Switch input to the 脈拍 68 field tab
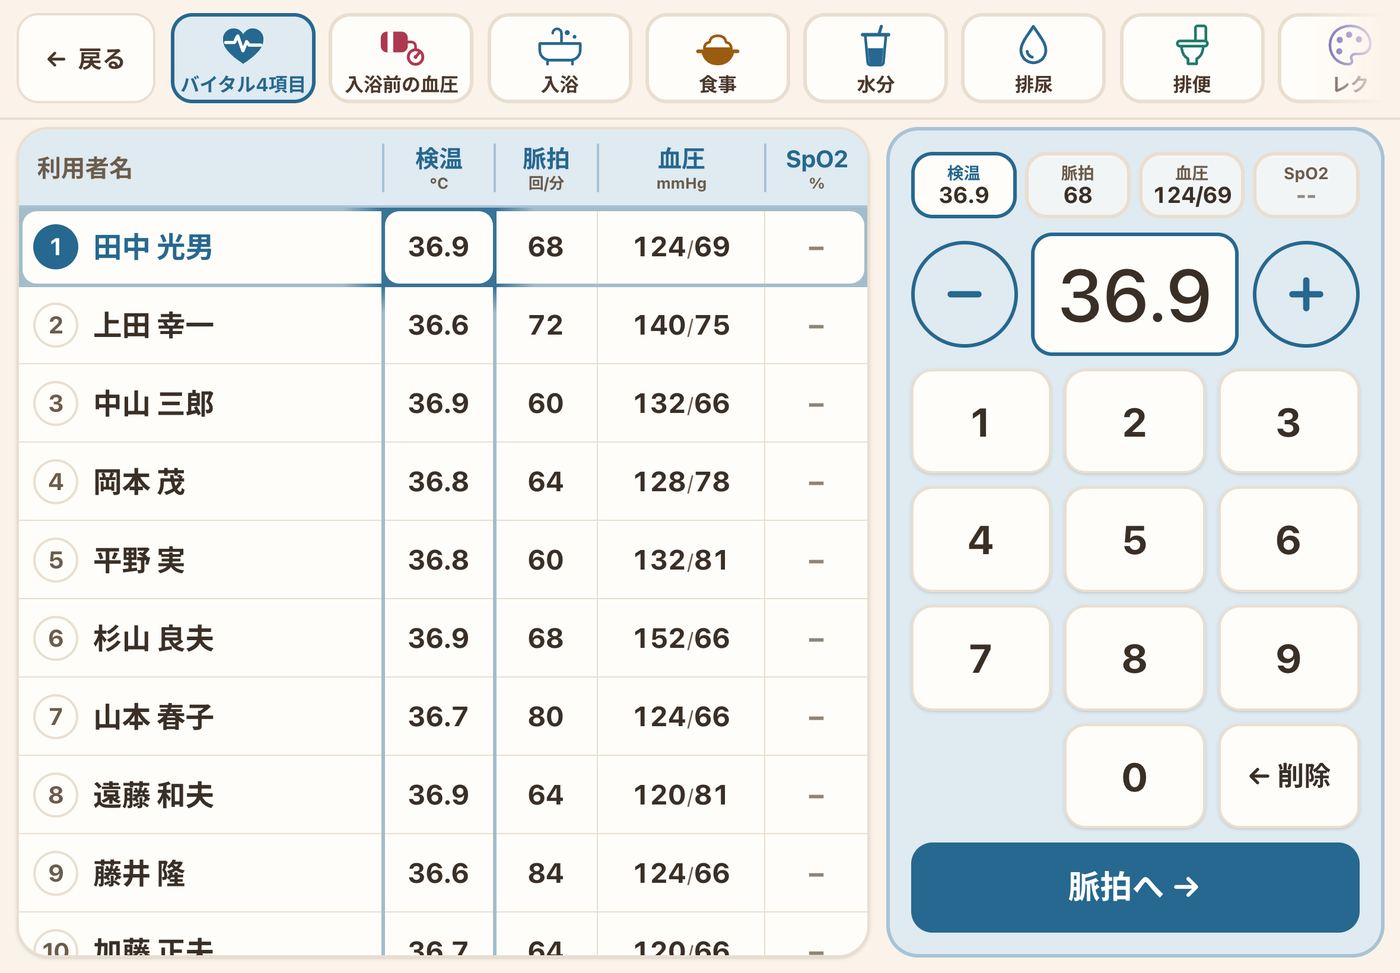Viewport: 1400px width, 973px height. (1077, 185)
